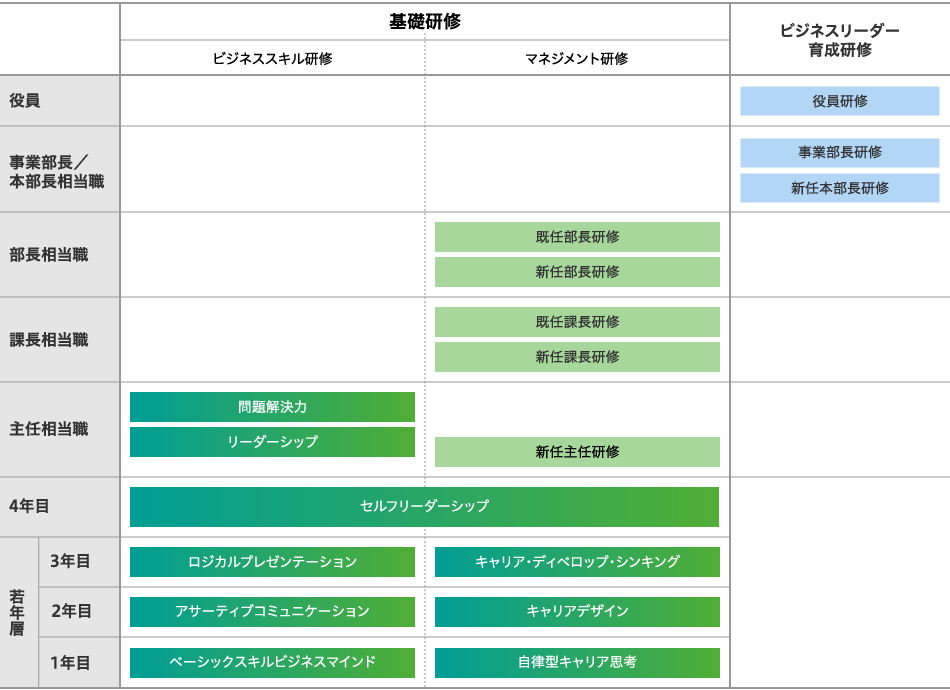
Task: Open the 新任課長研修 bar
Action: [577, 357]
